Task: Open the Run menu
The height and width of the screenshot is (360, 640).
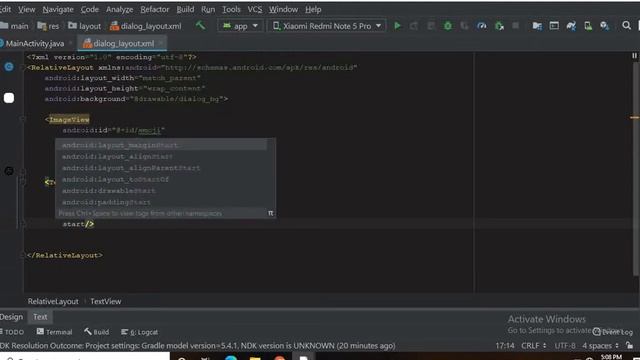Action: (x=208, y=9)
